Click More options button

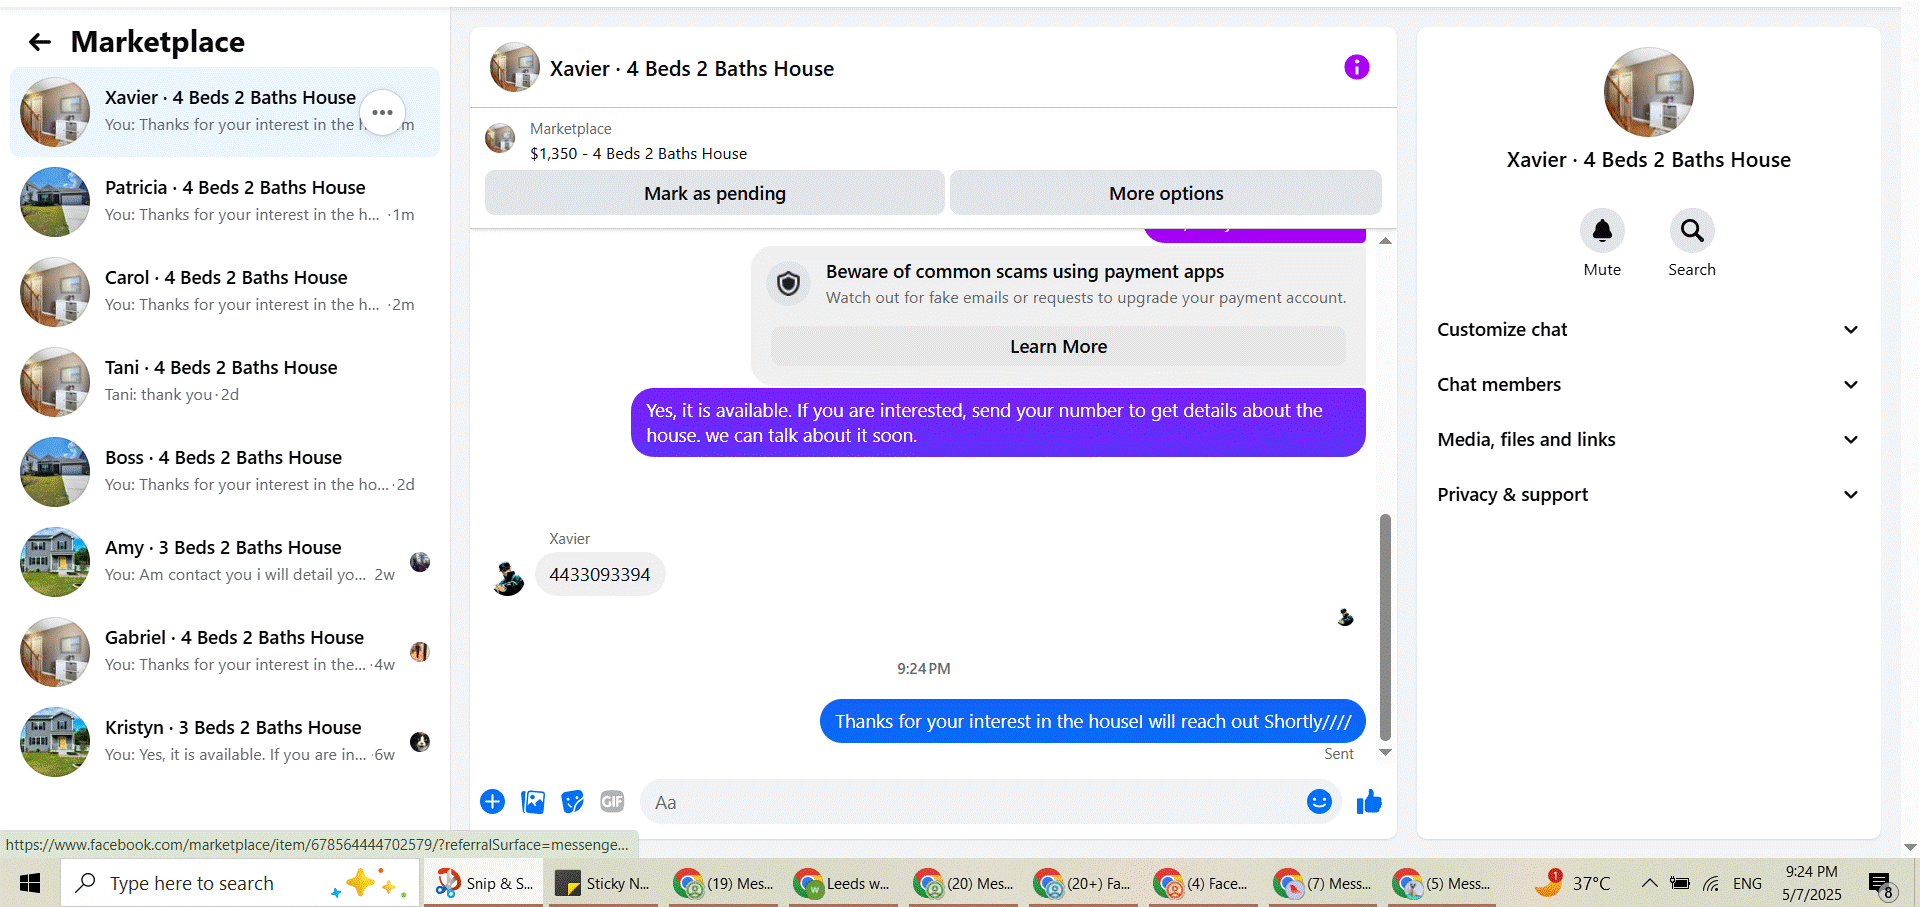coord(1166,193)
